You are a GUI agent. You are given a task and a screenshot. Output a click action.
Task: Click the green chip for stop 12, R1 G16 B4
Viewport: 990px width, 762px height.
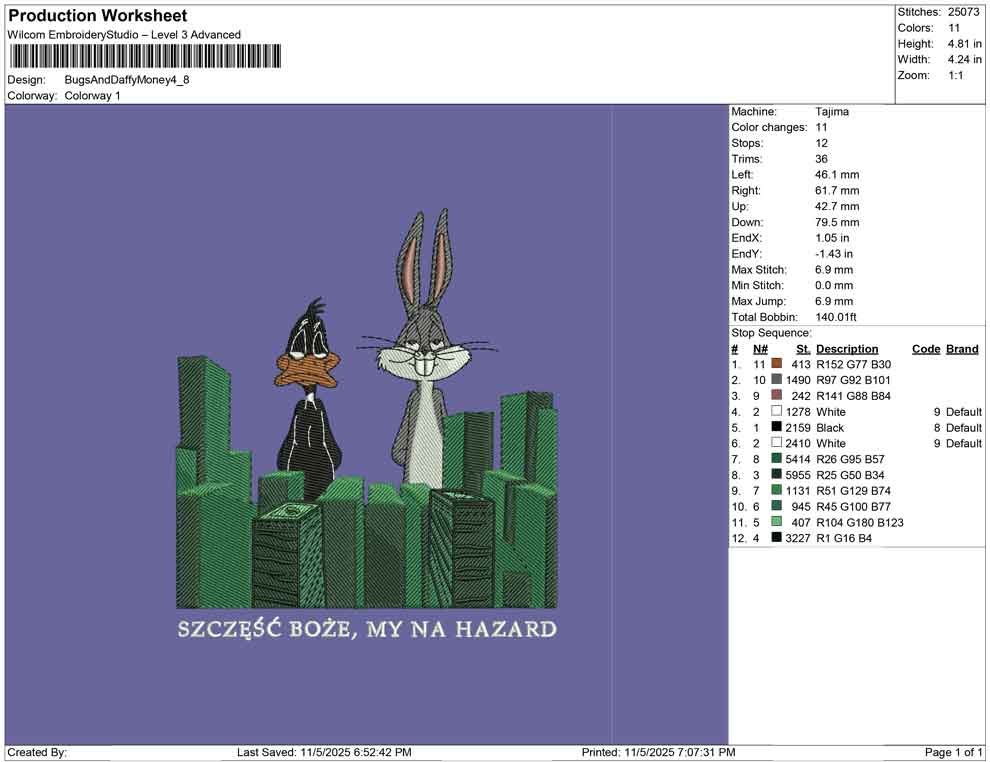coord(775,537)
